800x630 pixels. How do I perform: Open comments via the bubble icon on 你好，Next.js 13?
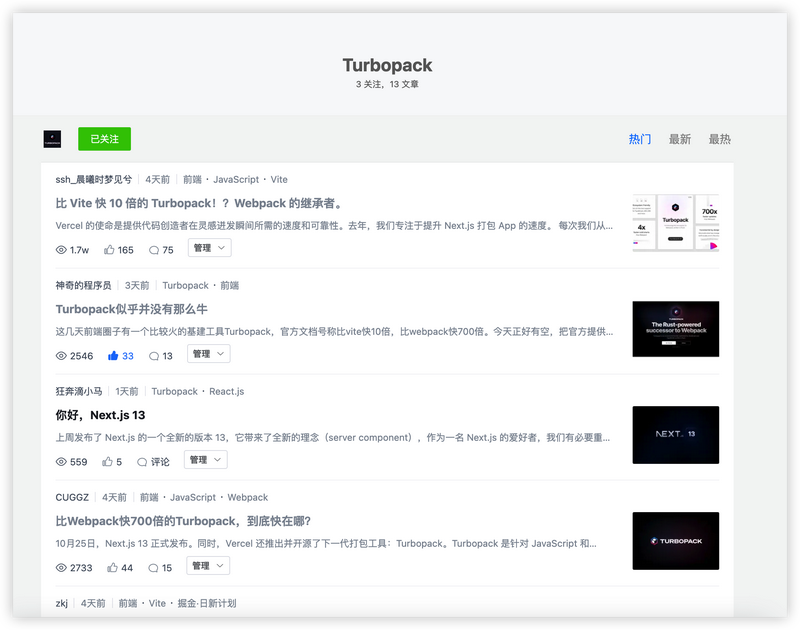point(143,460)
